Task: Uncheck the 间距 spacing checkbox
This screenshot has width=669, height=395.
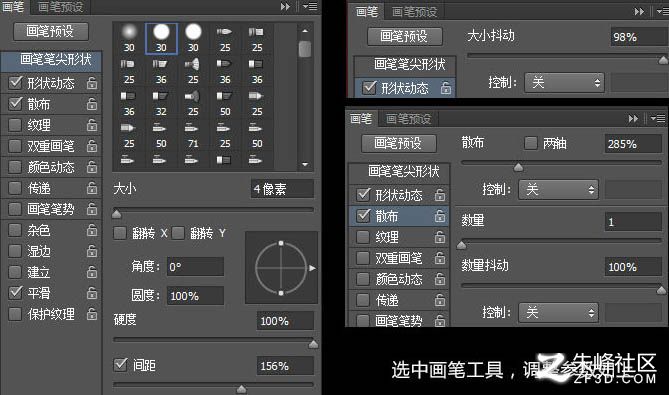Action: coord(120,364)
